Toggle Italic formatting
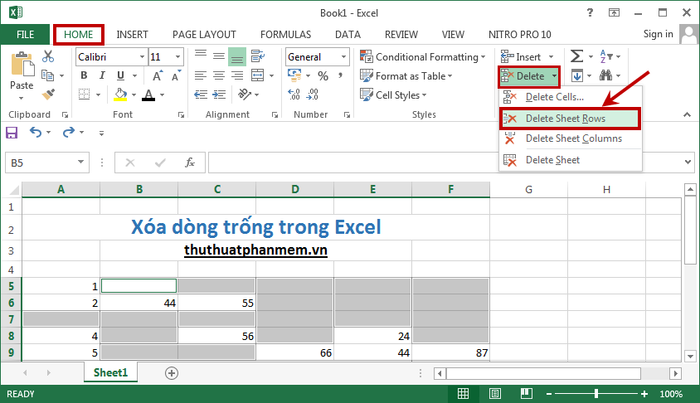Screen dimensions: 700x403 pyautogui.click(x=102, y=75)
